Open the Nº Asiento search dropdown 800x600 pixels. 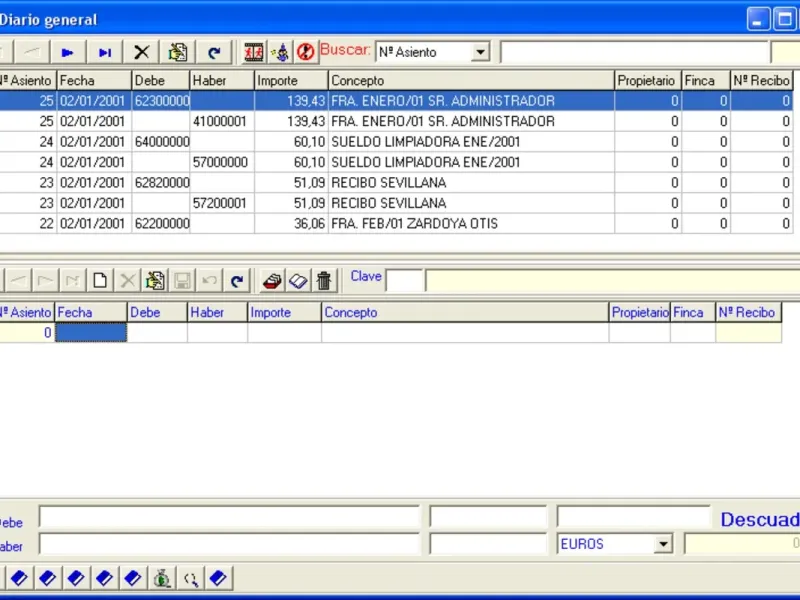pyautogui.click(x=480, y=52)
